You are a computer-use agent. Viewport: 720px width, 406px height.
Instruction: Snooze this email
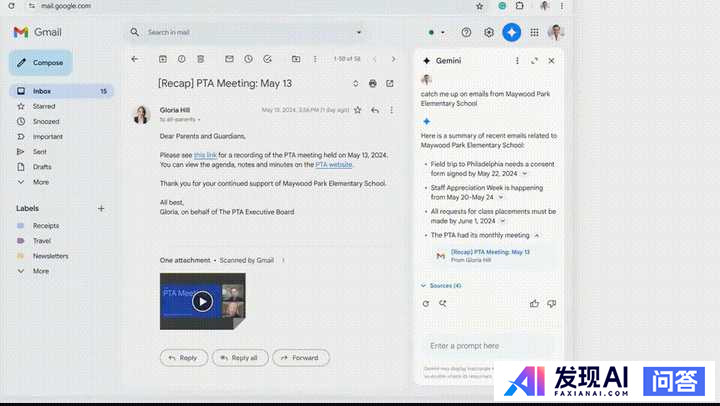248,59
